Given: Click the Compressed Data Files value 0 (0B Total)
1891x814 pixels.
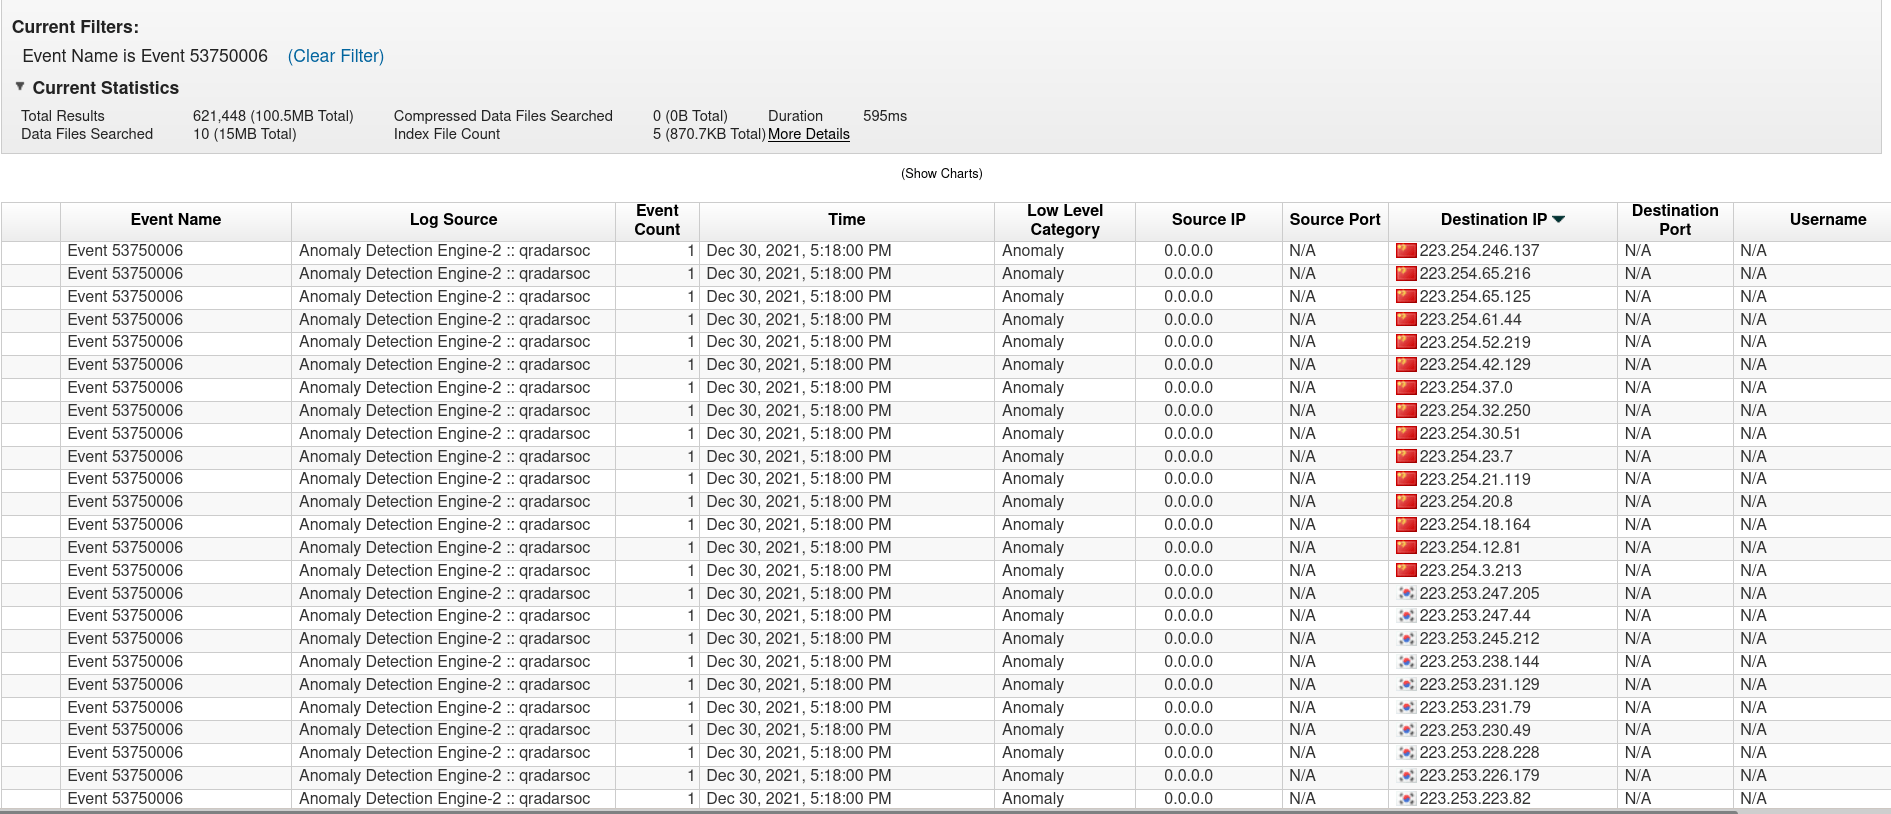Looking at the screenshot, I should 690,116.
